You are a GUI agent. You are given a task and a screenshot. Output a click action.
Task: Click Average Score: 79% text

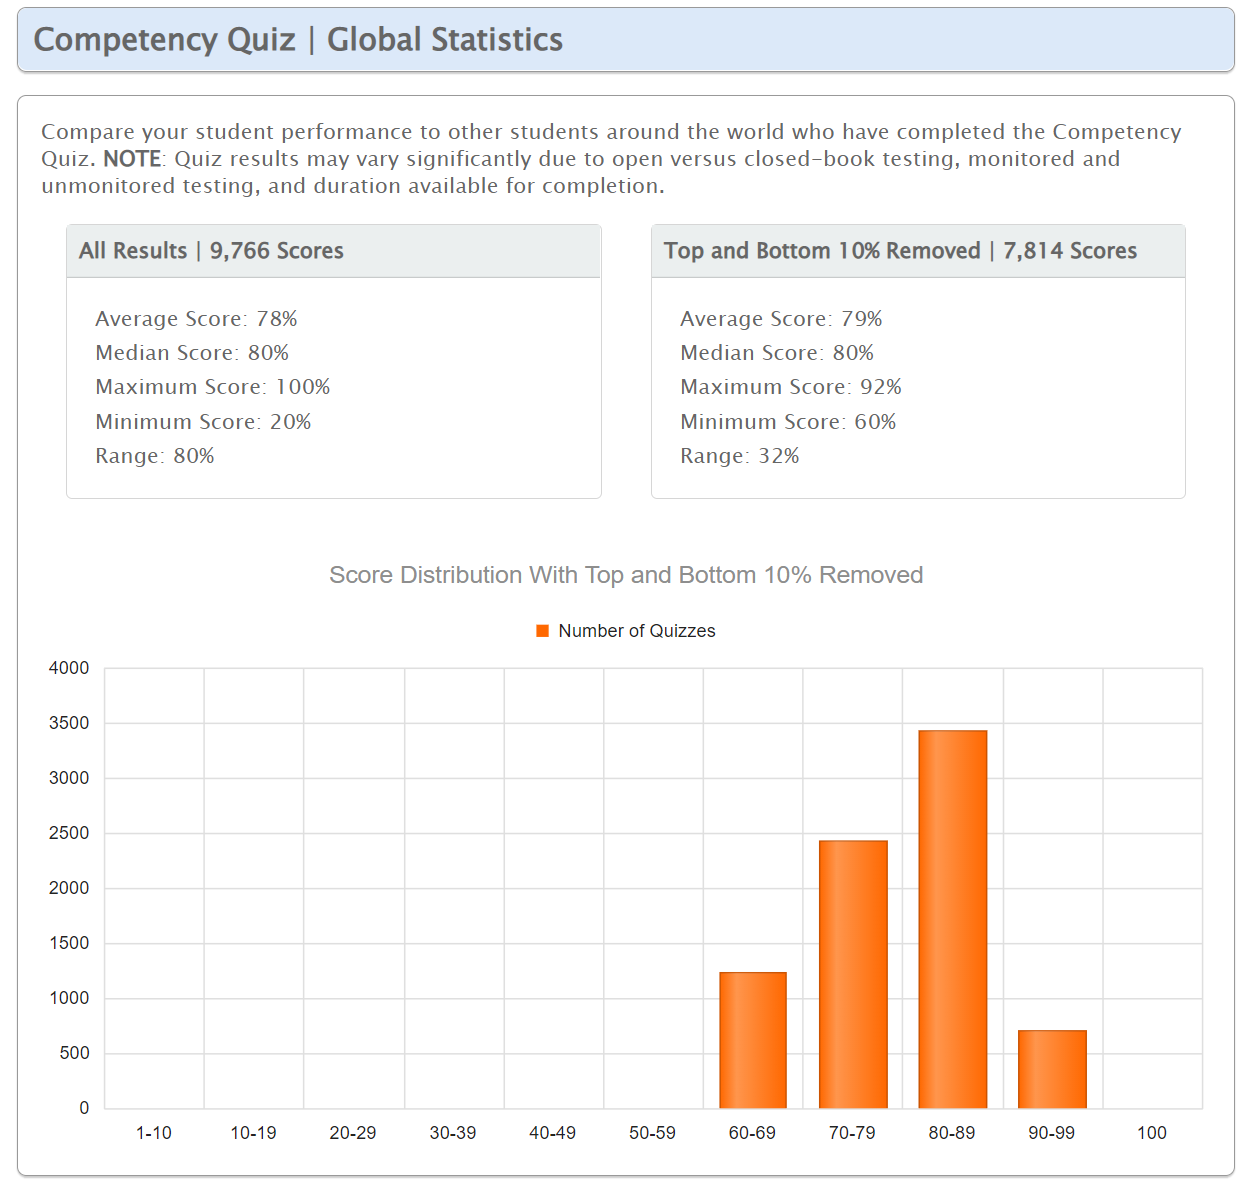click(x=781, y=319)
